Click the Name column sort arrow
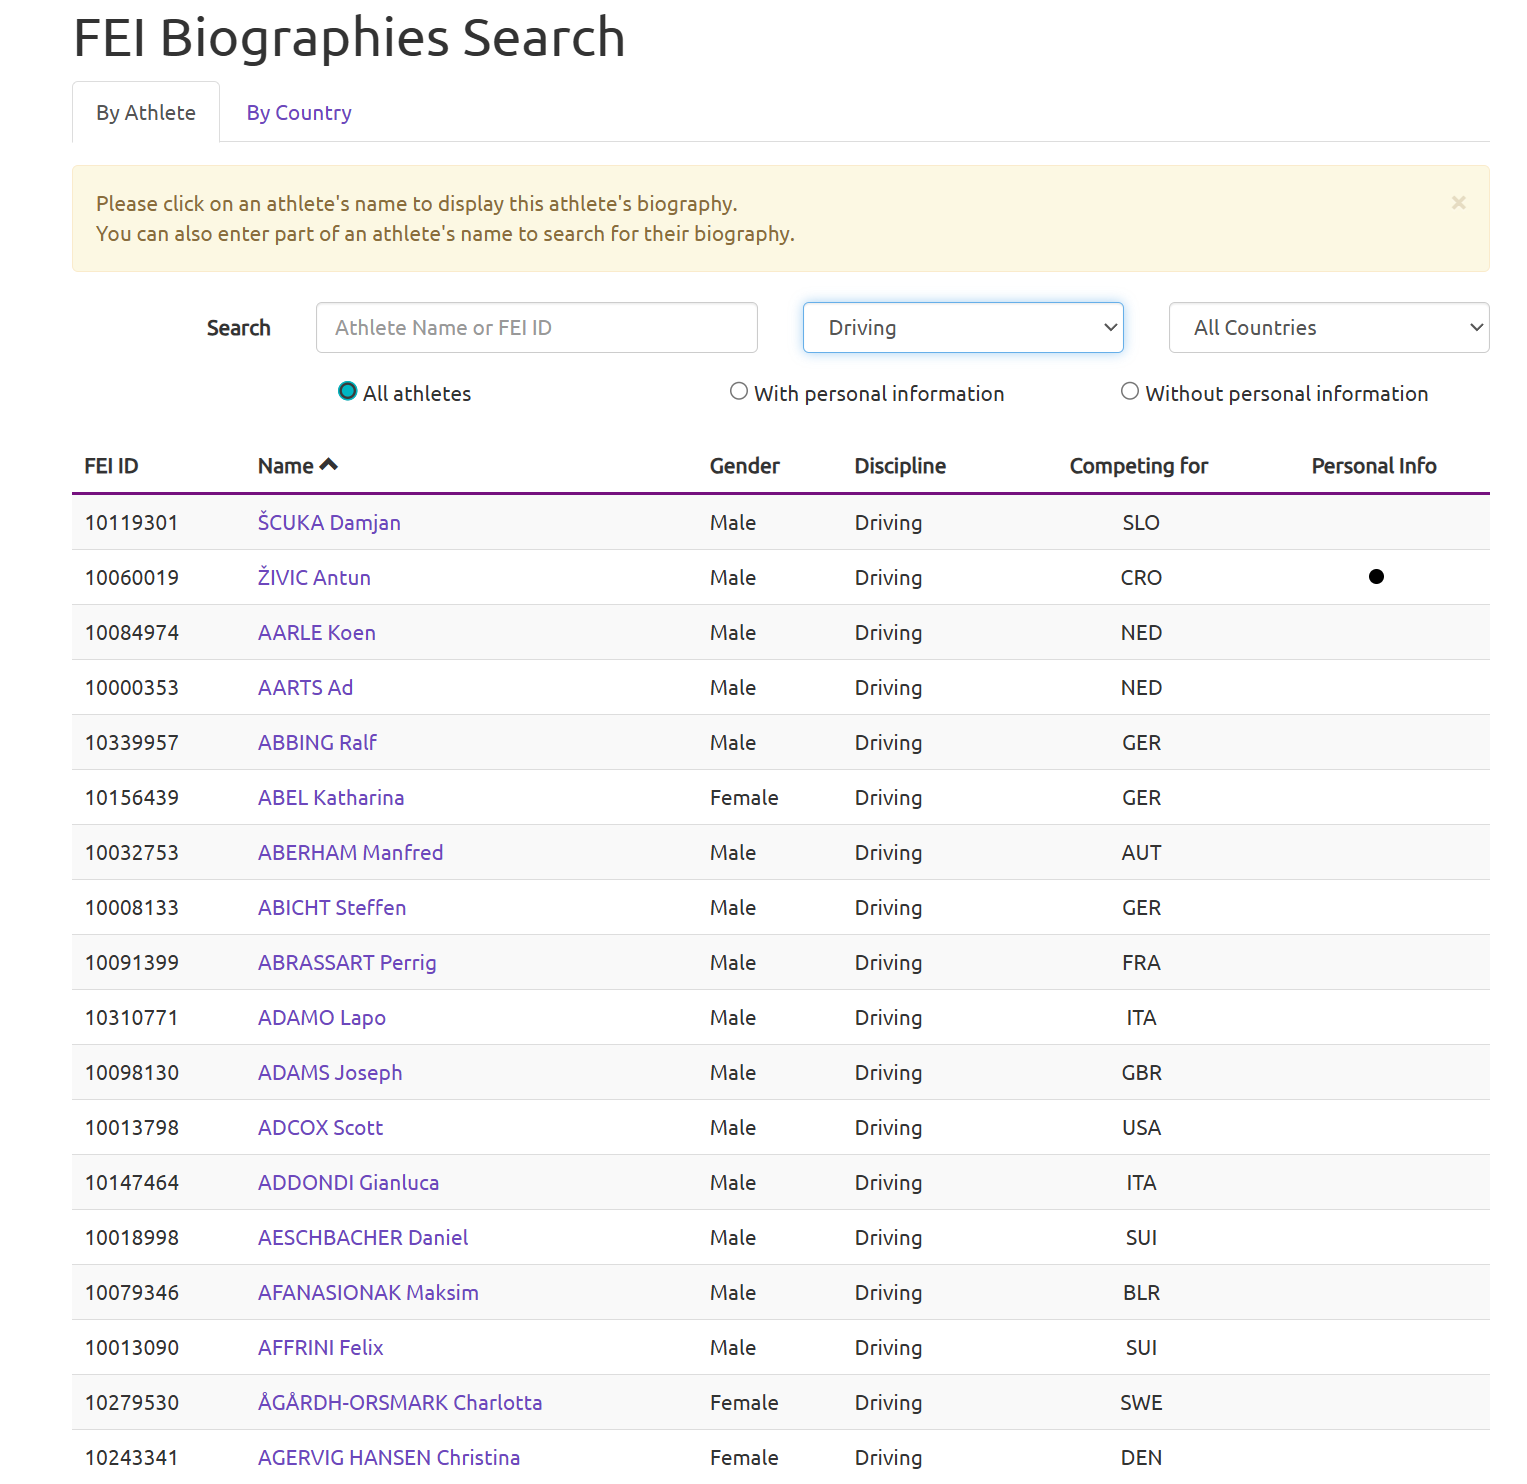The width and height of the screenshot is (1527, 1484). (x=329, y=465)
